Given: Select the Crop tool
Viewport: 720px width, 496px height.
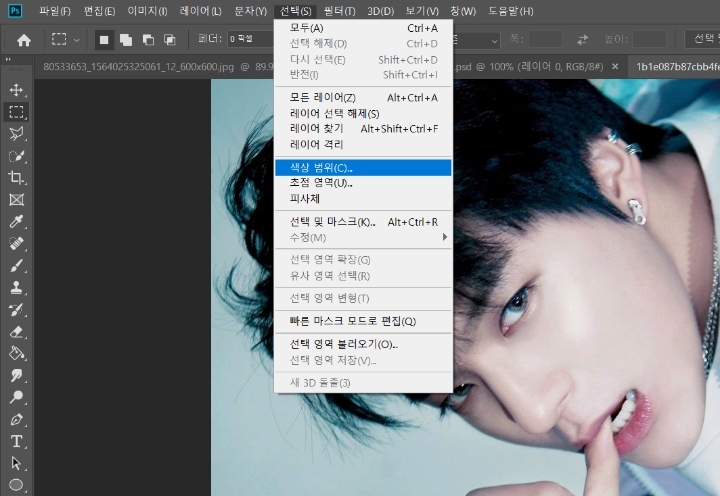Looking at the screenshot, I should 16,178.
